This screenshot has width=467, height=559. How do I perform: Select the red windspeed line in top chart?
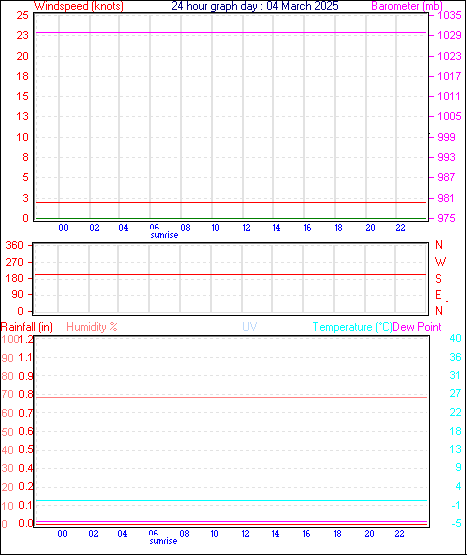pos(231,202)
